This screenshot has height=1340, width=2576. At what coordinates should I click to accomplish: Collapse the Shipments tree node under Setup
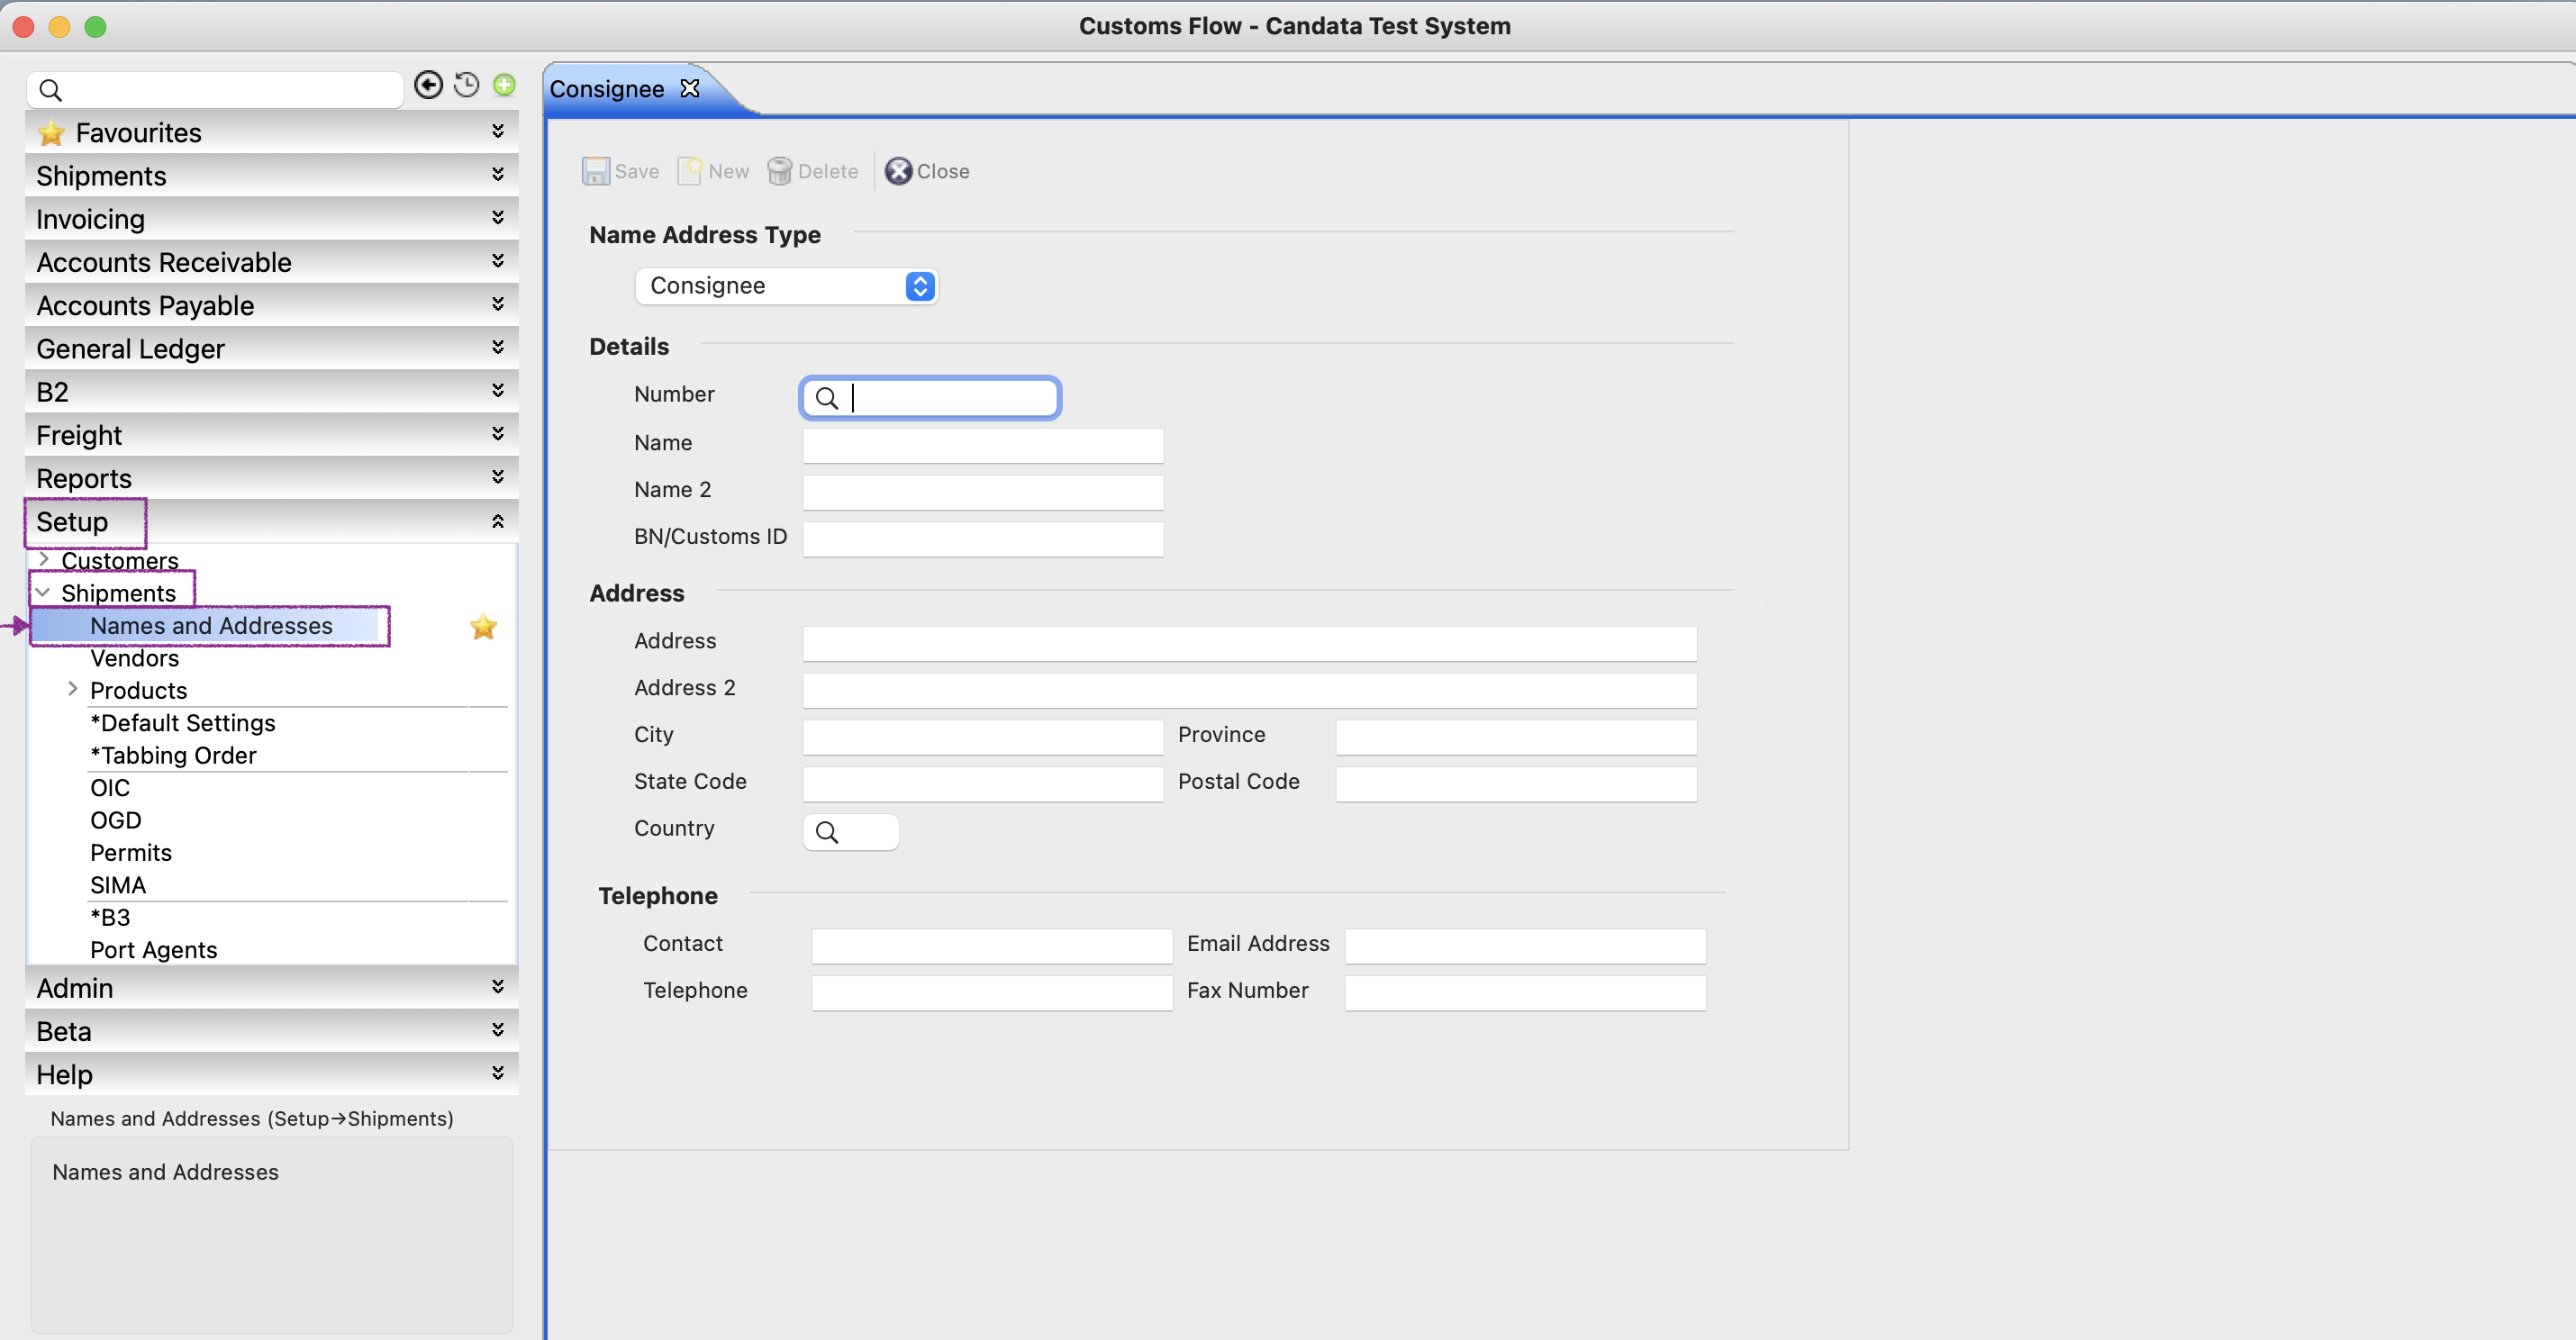point(43,592)
